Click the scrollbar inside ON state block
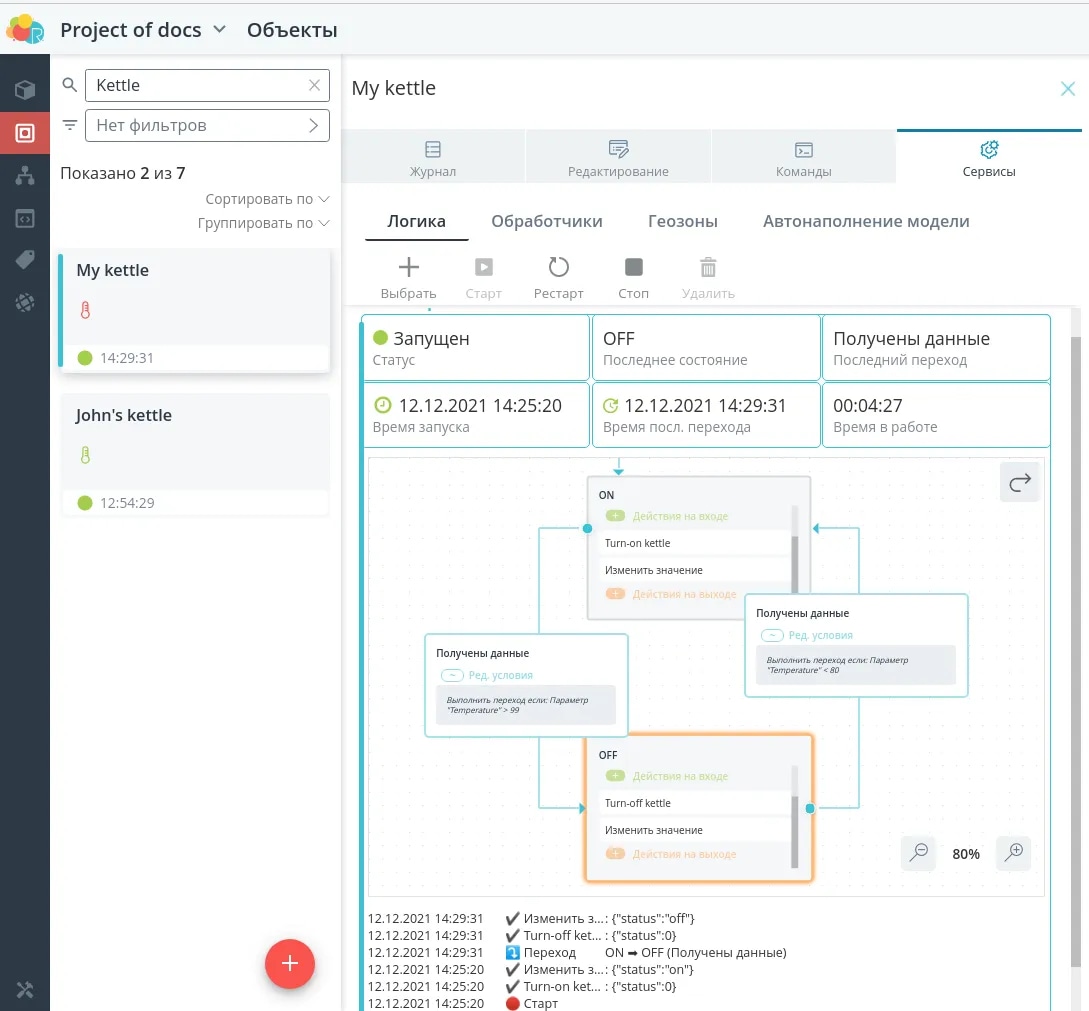1089x1011 pixels. click(x=795, y=564)
